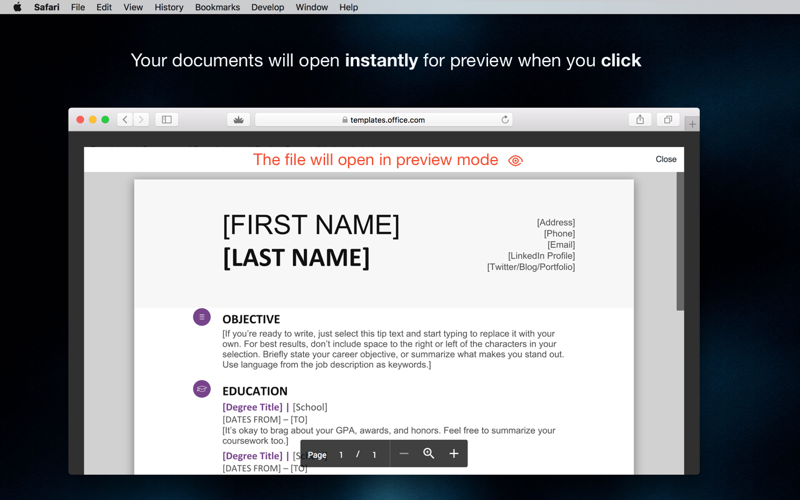Toggle the Safari sidebar button
800x500 pixels.
pos(167,120)
